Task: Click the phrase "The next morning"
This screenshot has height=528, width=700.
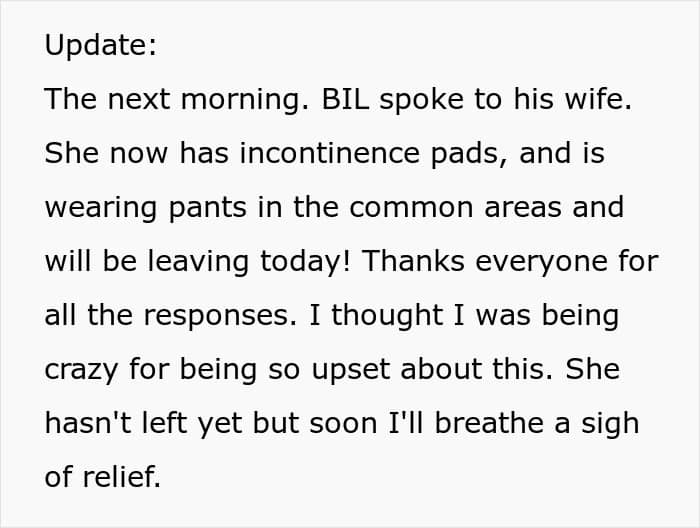Action: point(173,100)
